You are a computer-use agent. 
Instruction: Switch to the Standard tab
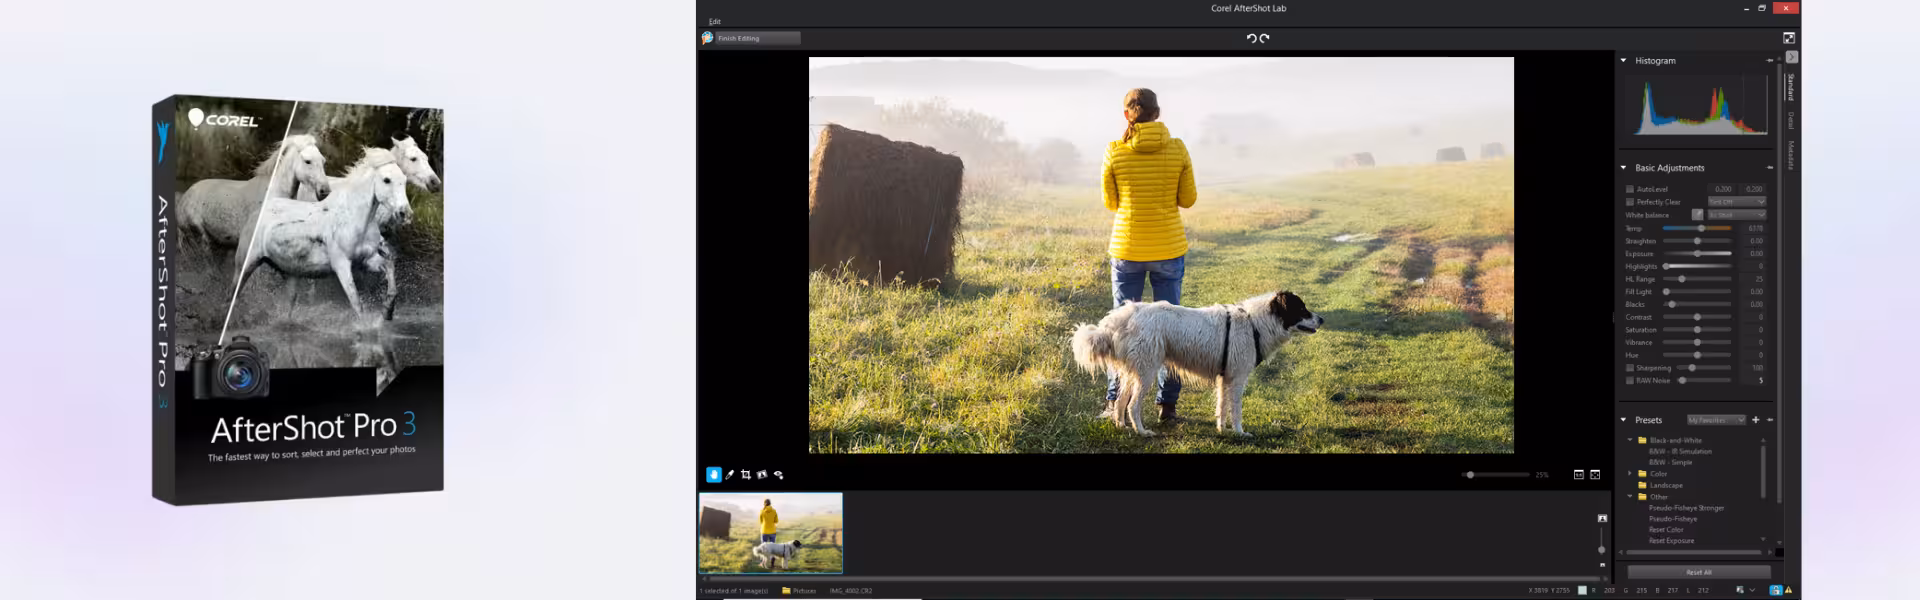click(x=1790, y=87)
